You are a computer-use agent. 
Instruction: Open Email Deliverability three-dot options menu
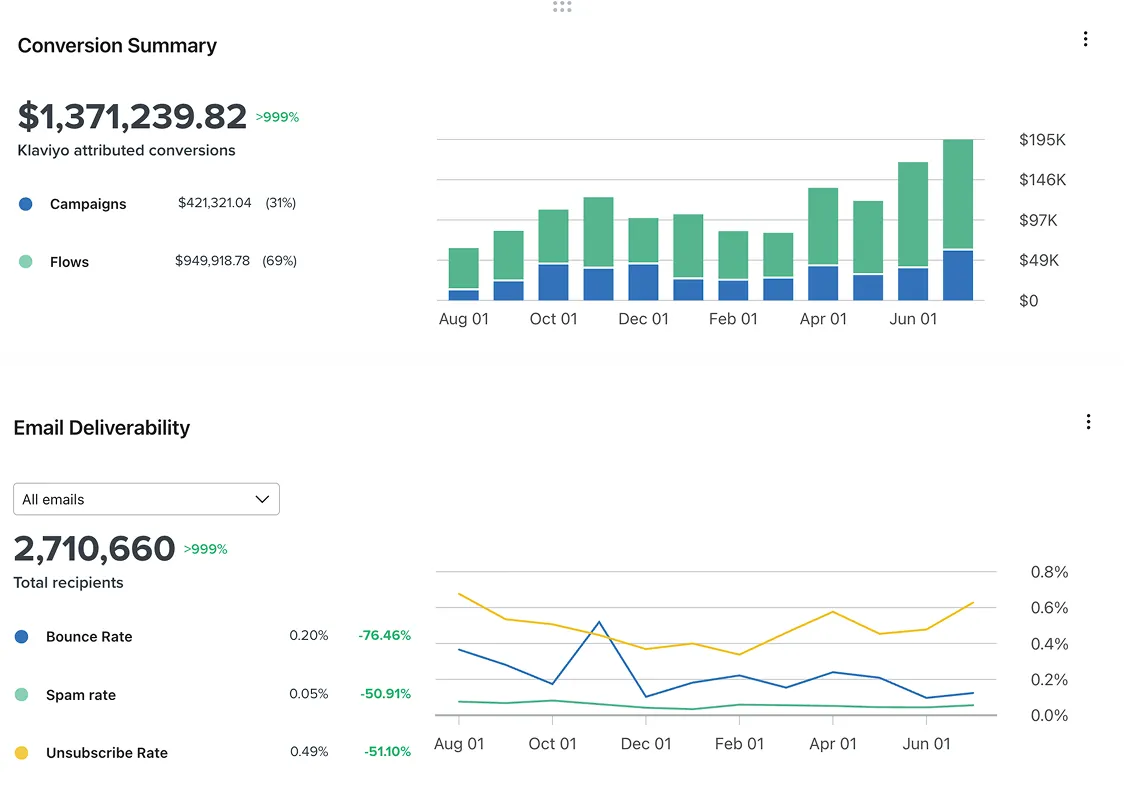point(1088,421)
